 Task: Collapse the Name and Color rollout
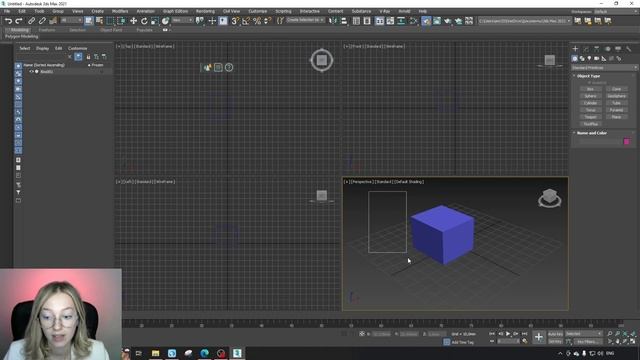tap(591, 133)
